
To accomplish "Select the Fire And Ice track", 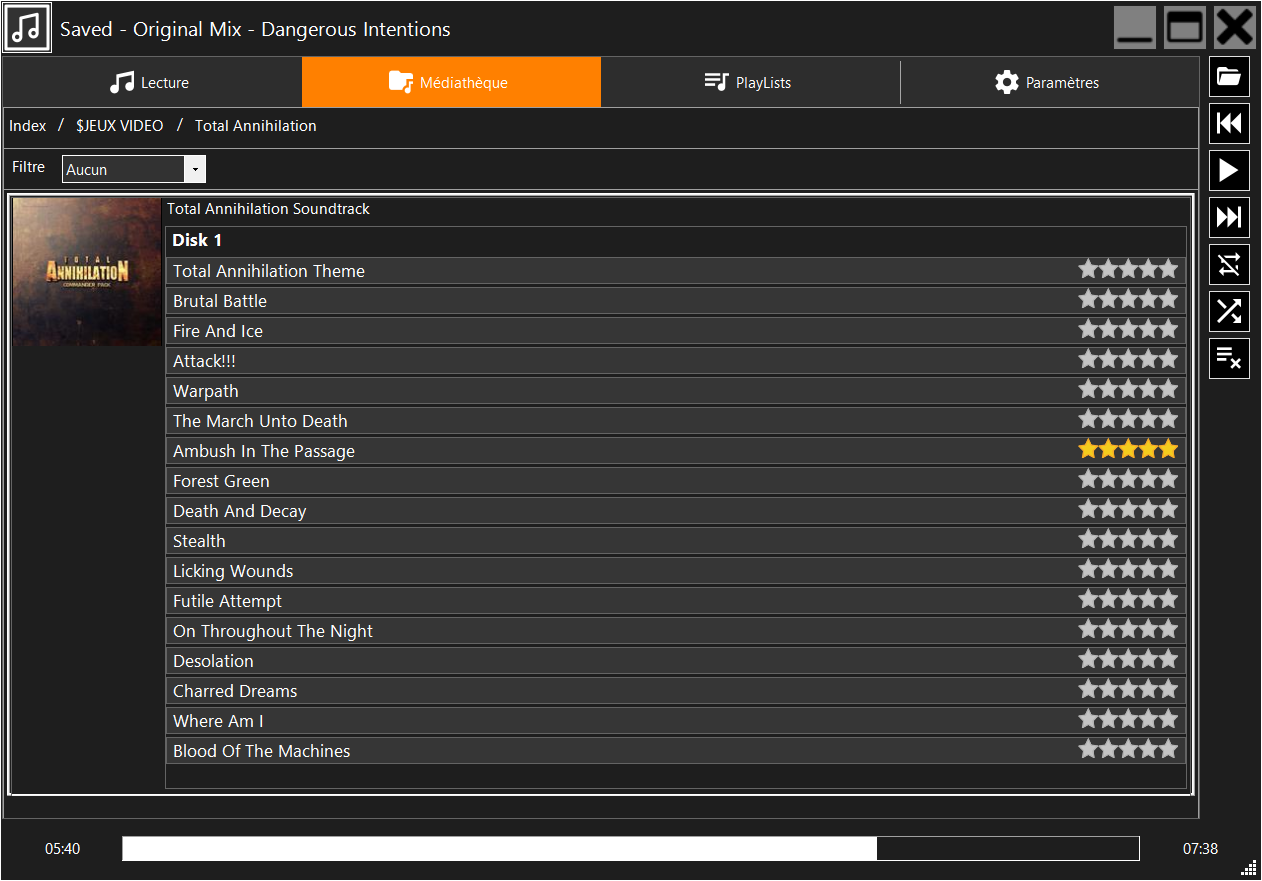I will click(x=676, y=331).
